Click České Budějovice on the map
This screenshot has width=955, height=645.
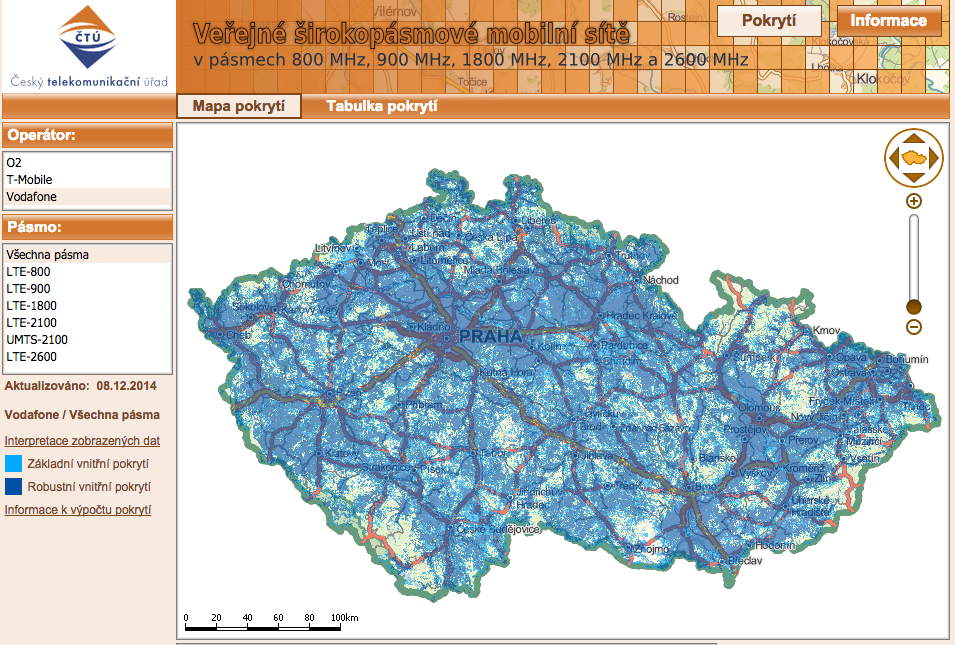498,529
